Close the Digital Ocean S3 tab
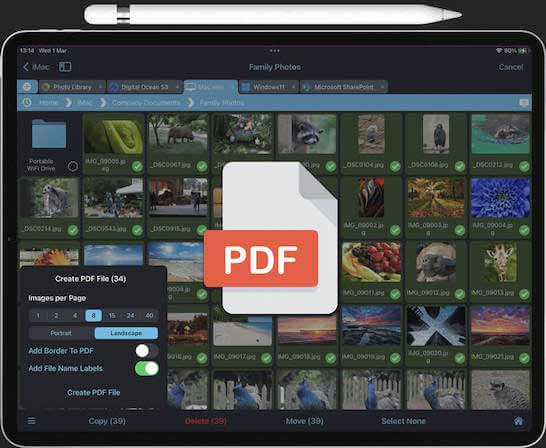Image resolution: width=546 pixels, height=448 pixels. click(x=177, y=86)
